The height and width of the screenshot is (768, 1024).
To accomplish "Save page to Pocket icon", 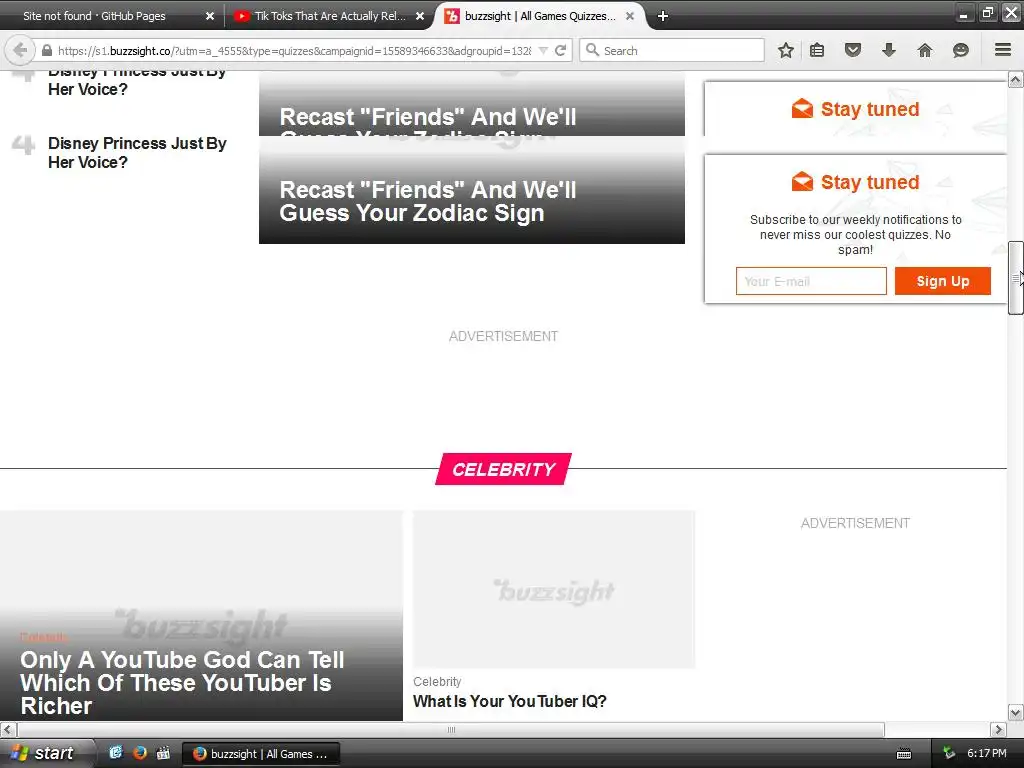I will 853,50.
